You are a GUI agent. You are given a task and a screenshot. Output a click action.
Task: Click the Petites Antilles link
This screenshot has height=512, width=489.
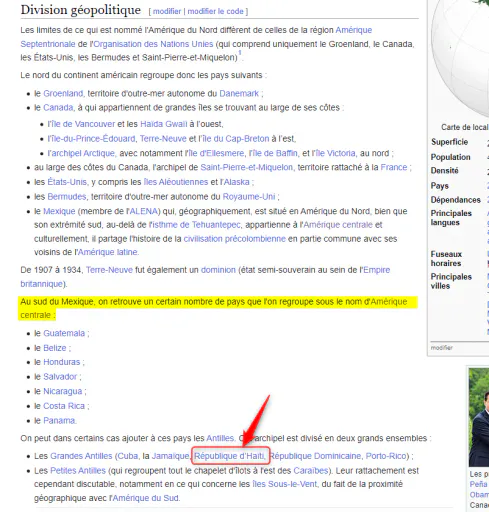click(78, 471)
